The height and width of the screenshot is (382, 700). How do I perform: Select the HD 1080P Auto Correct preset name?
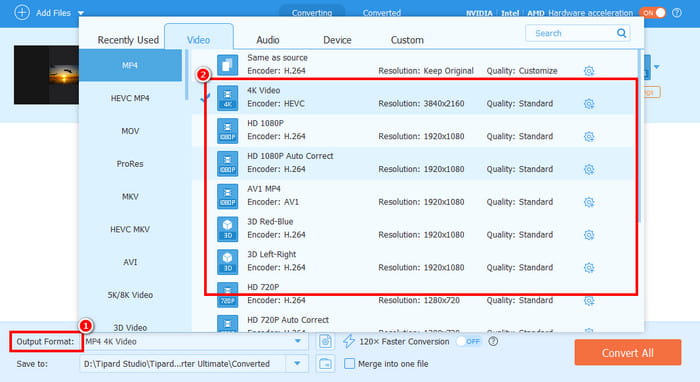290,156
